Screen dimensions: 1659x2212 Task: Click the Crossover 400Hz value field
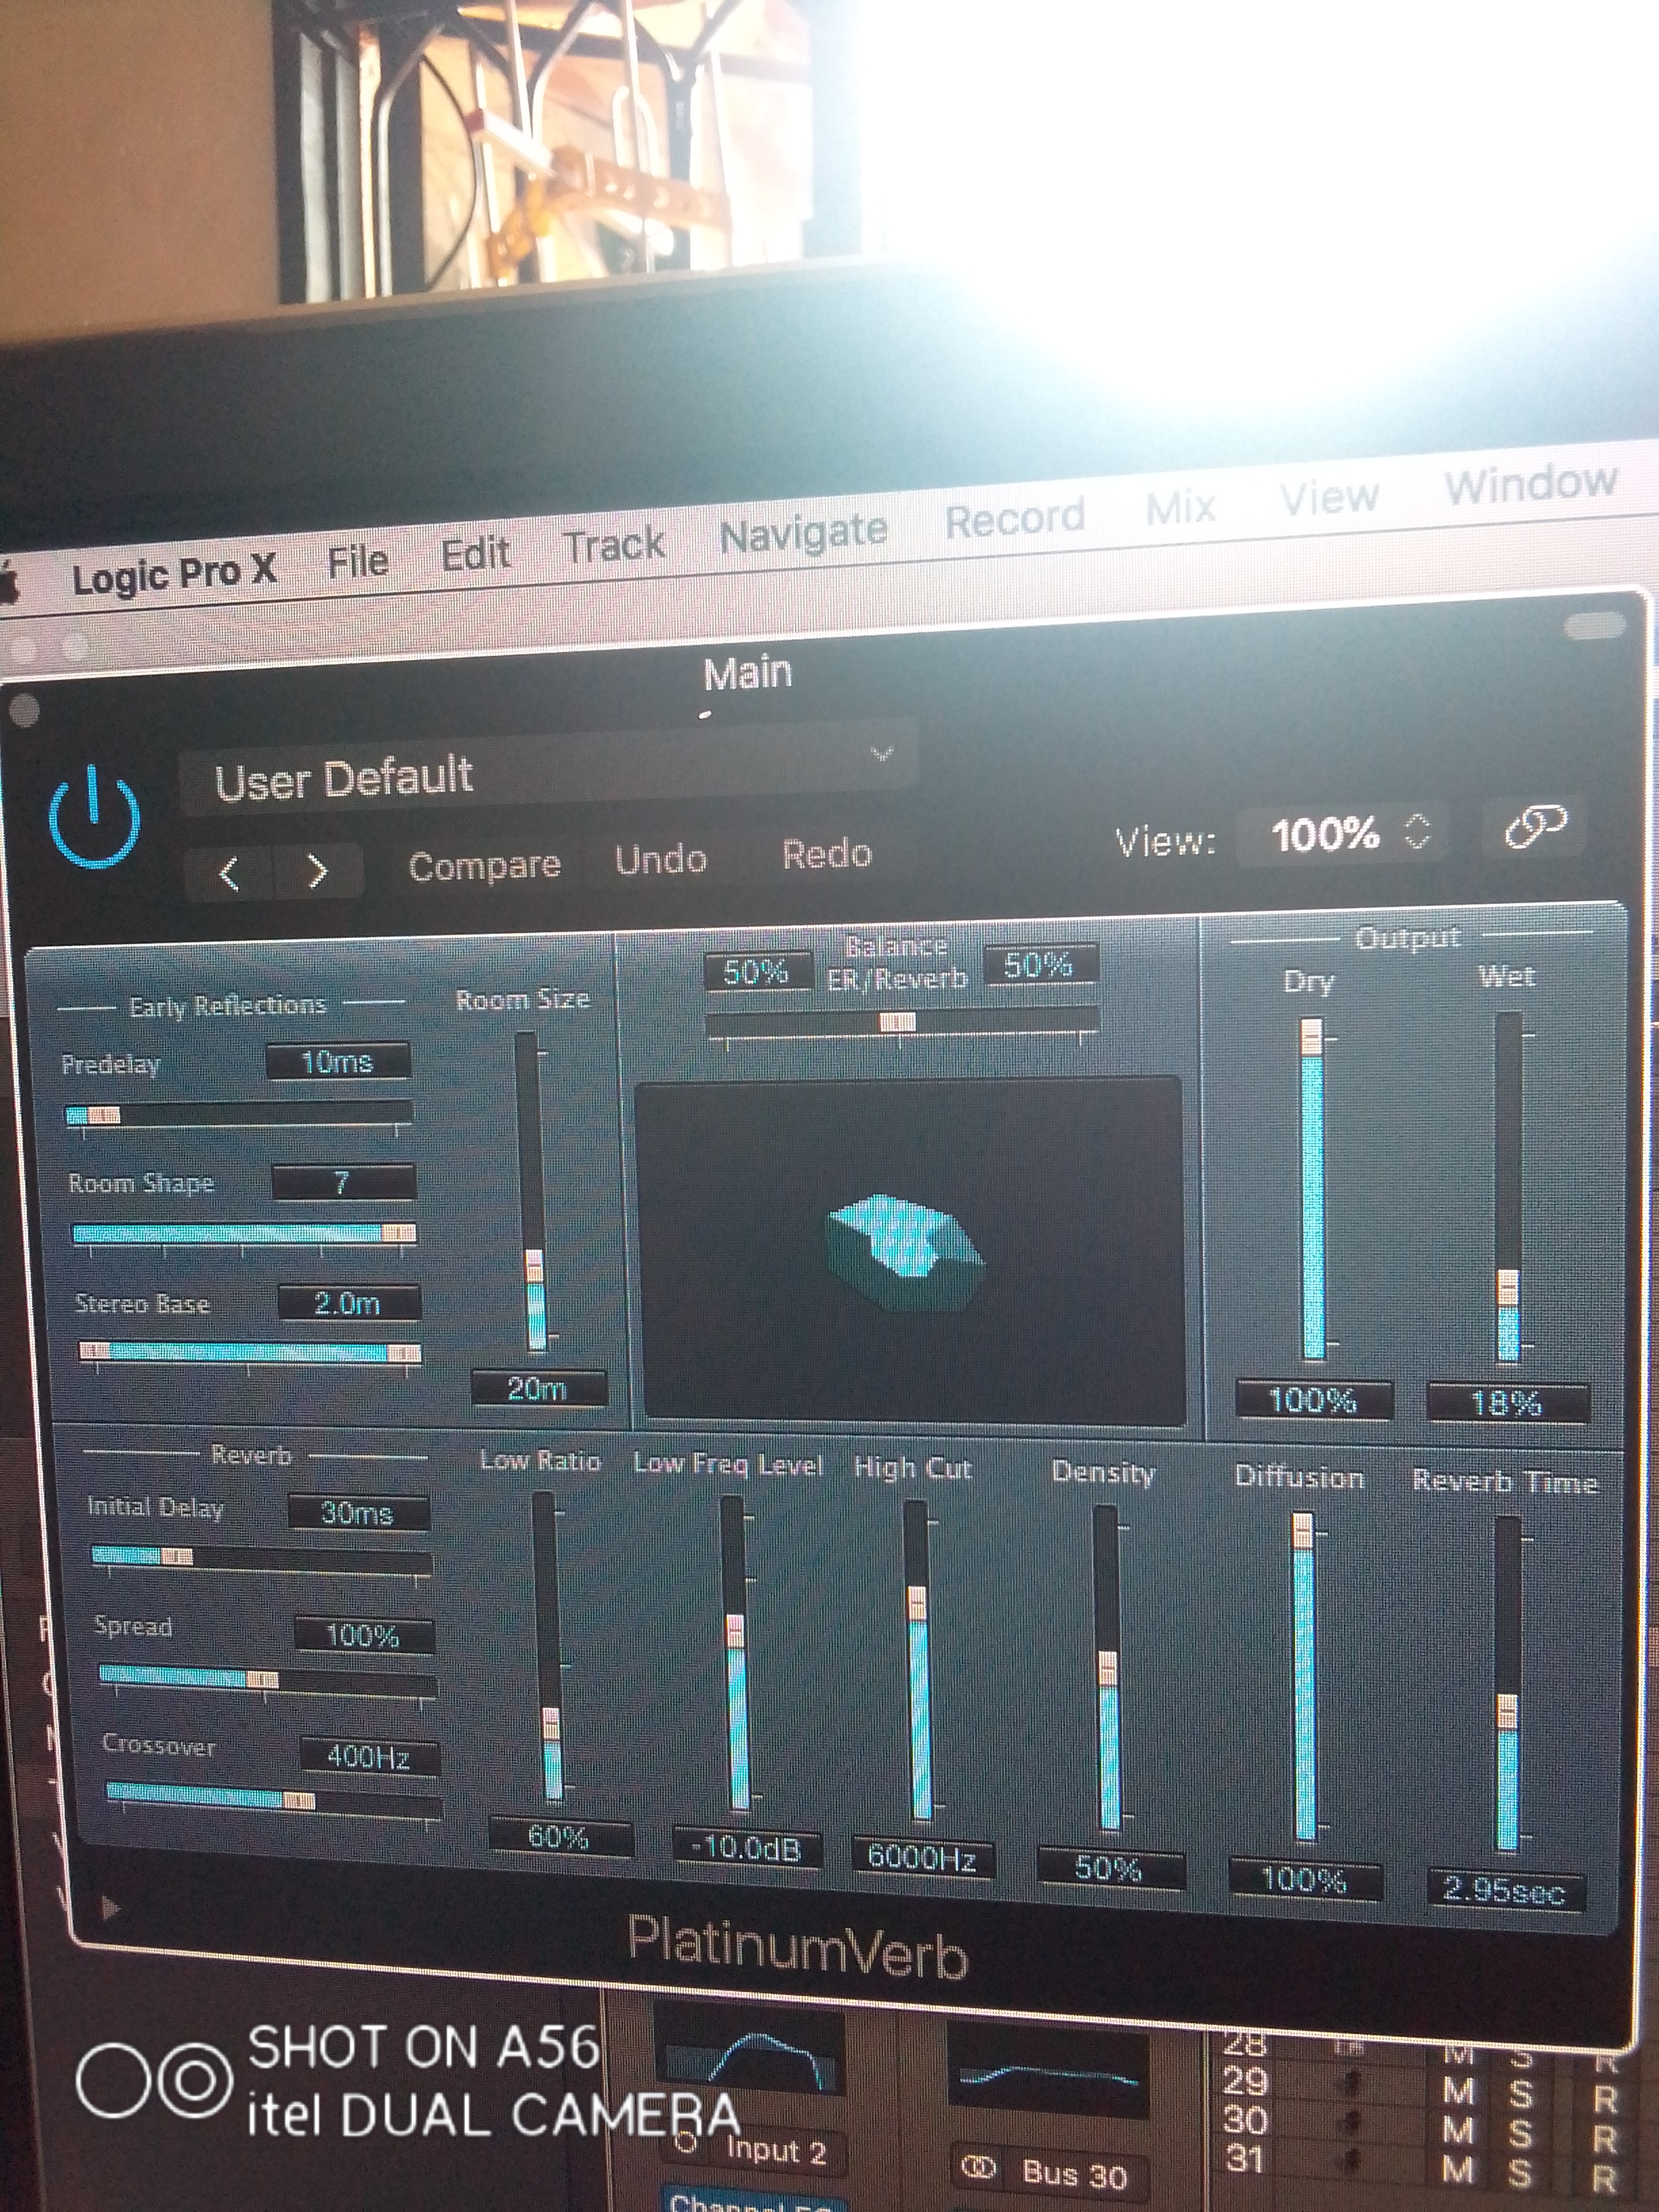pyautogui.click(x=369, y=1756)
